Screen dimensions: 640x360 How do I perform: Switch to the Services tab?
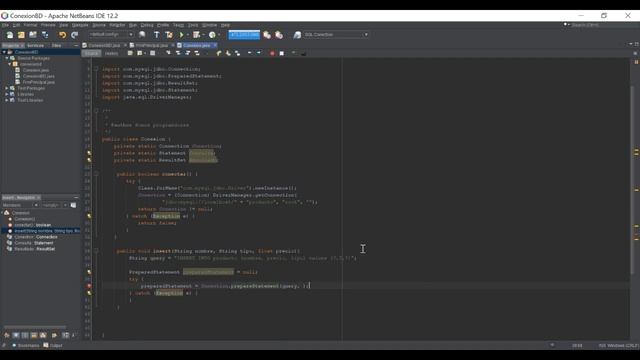point(36,46)
